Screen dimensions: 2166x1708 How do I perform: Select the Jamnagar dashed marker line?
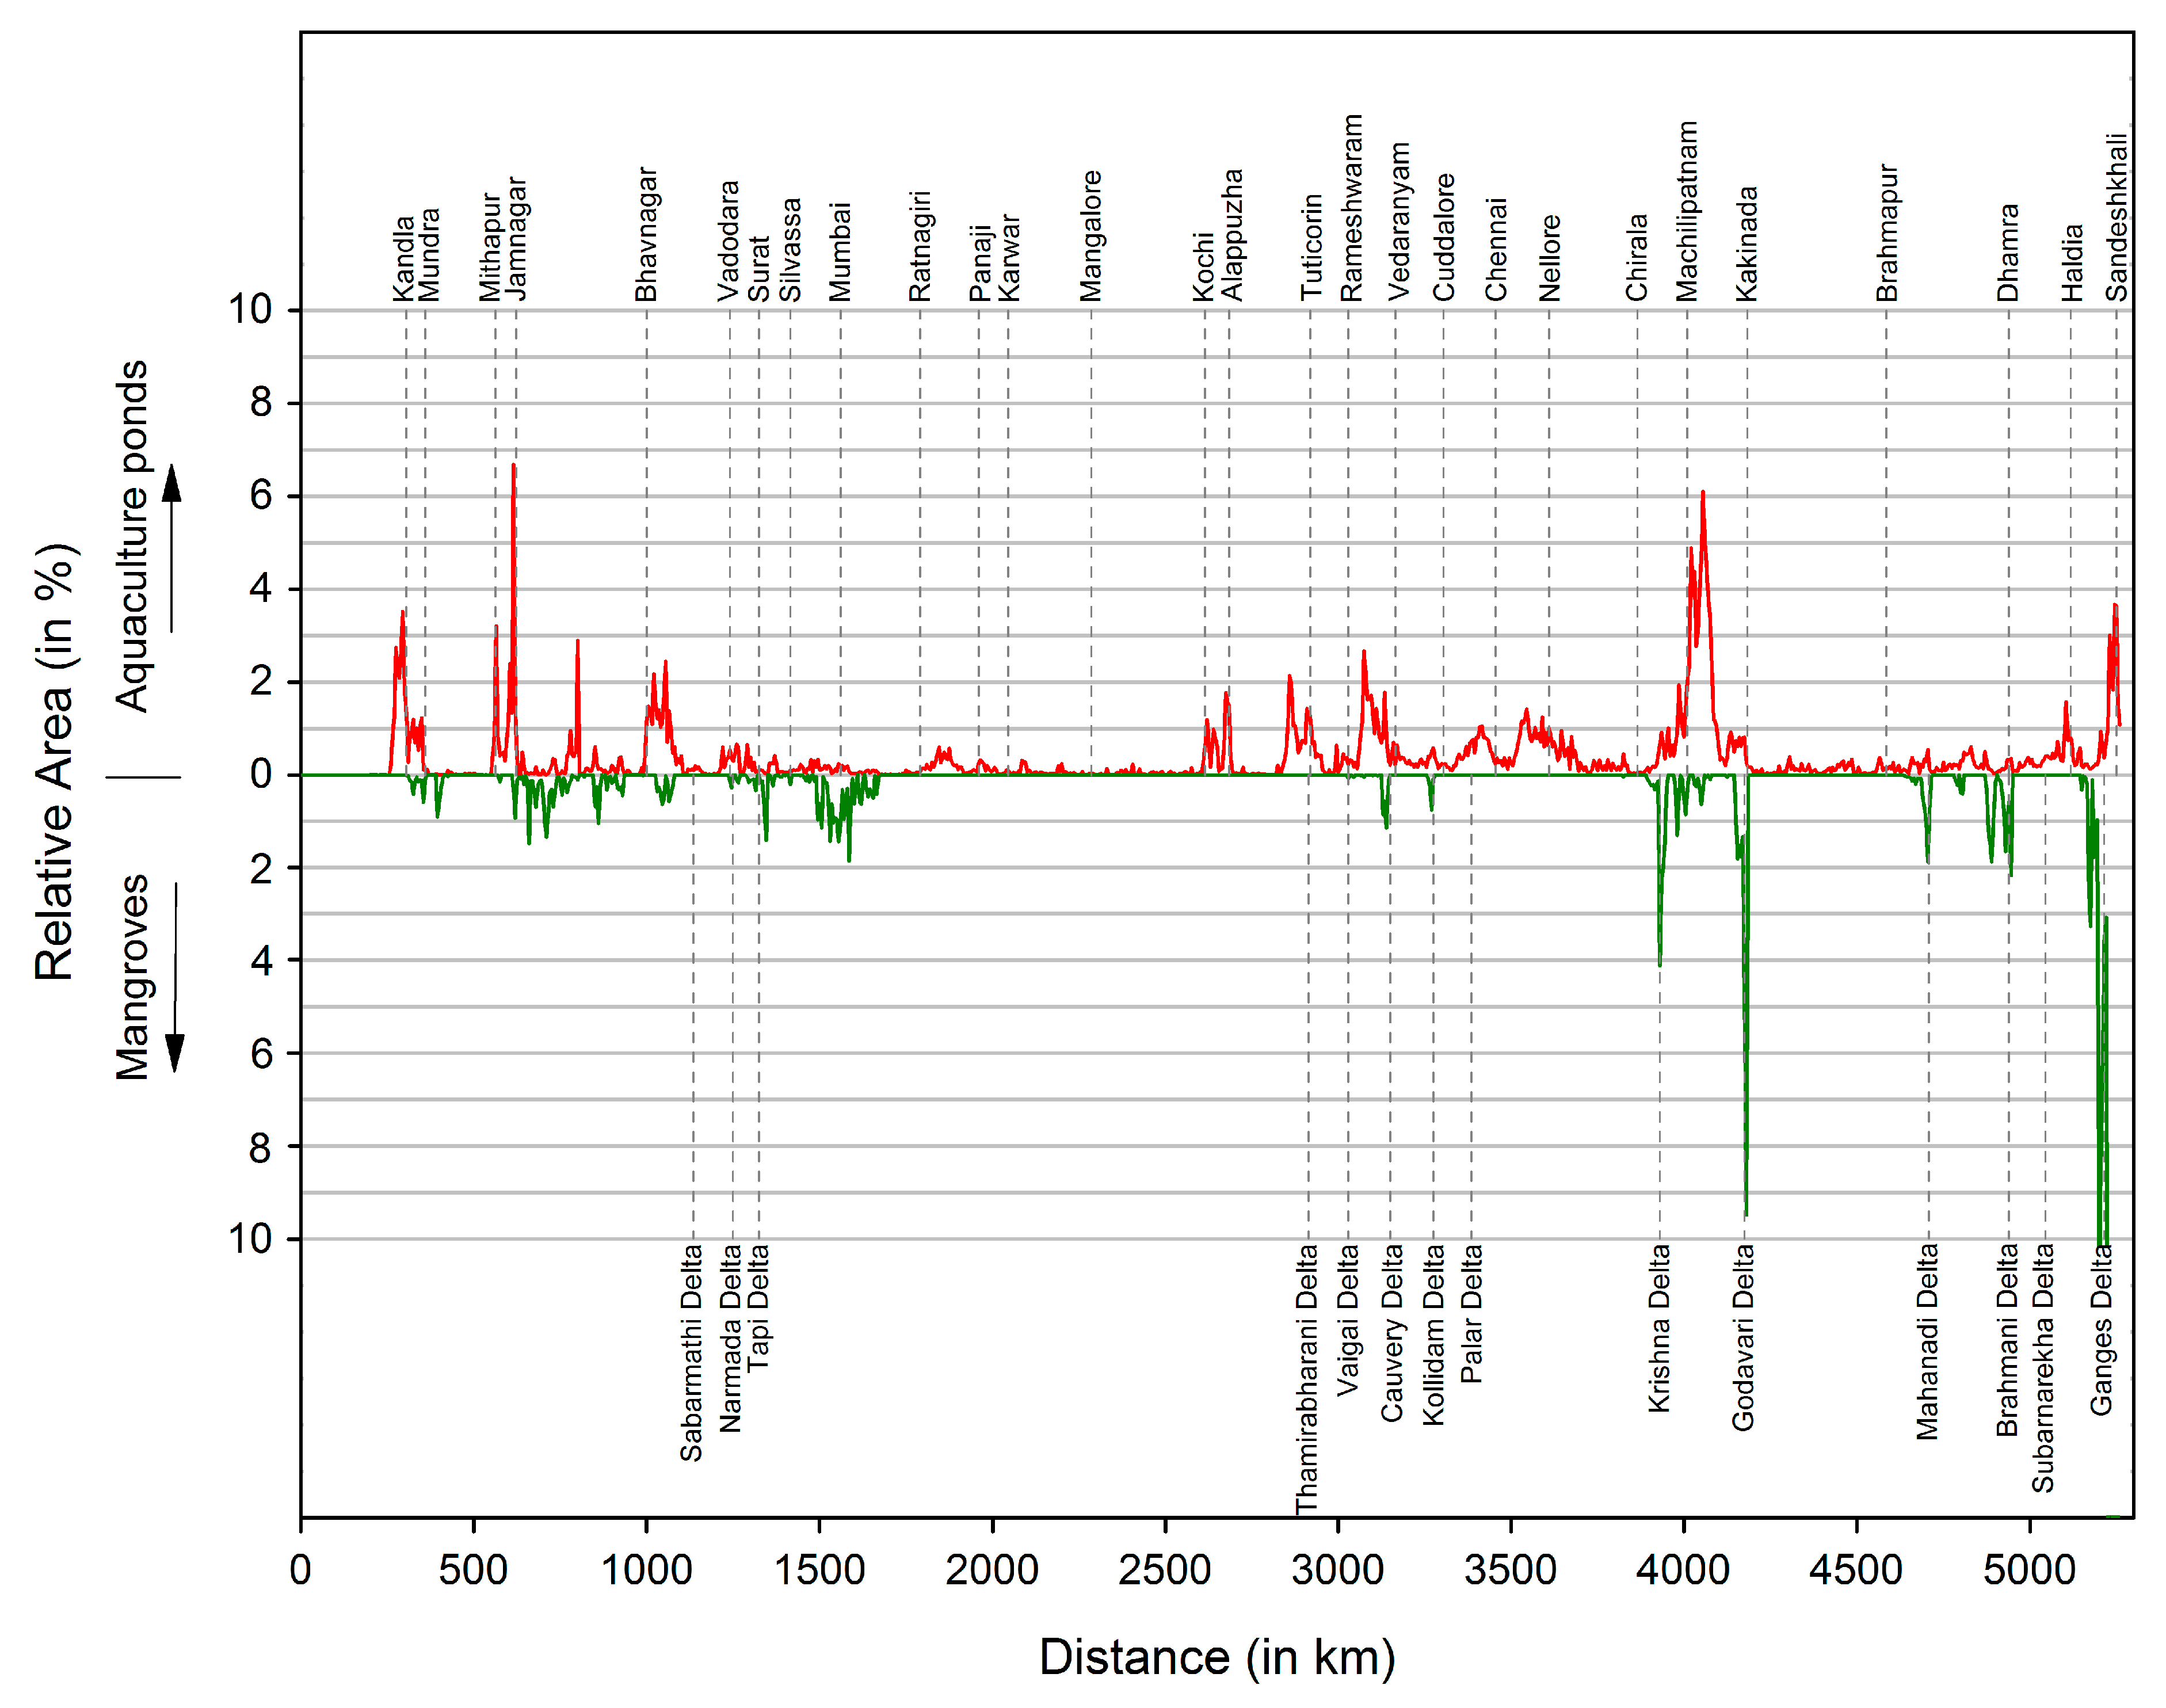coord(516,450)
